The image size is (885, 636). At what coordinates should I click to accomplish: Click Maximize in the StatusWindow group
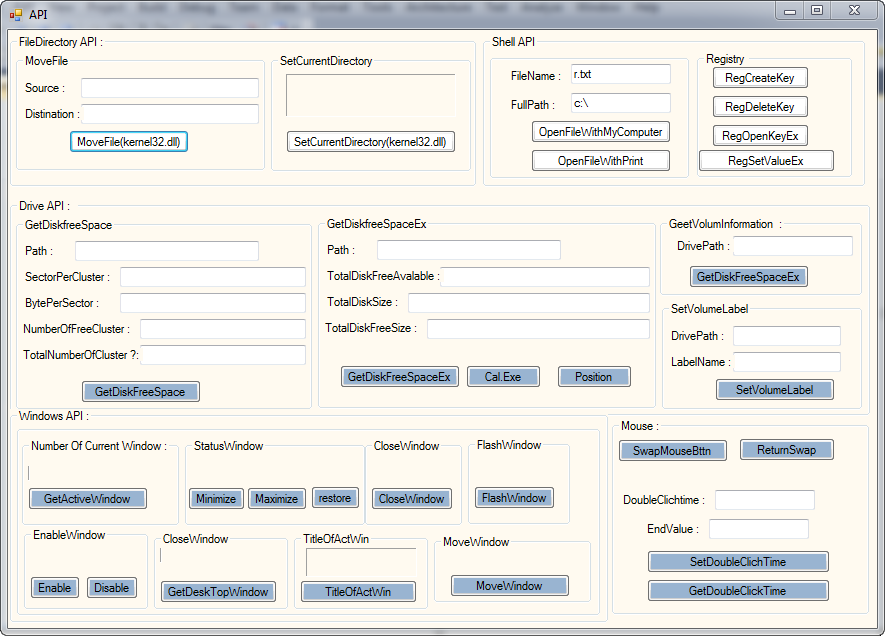pyautogui.click(x=277, y=499)
